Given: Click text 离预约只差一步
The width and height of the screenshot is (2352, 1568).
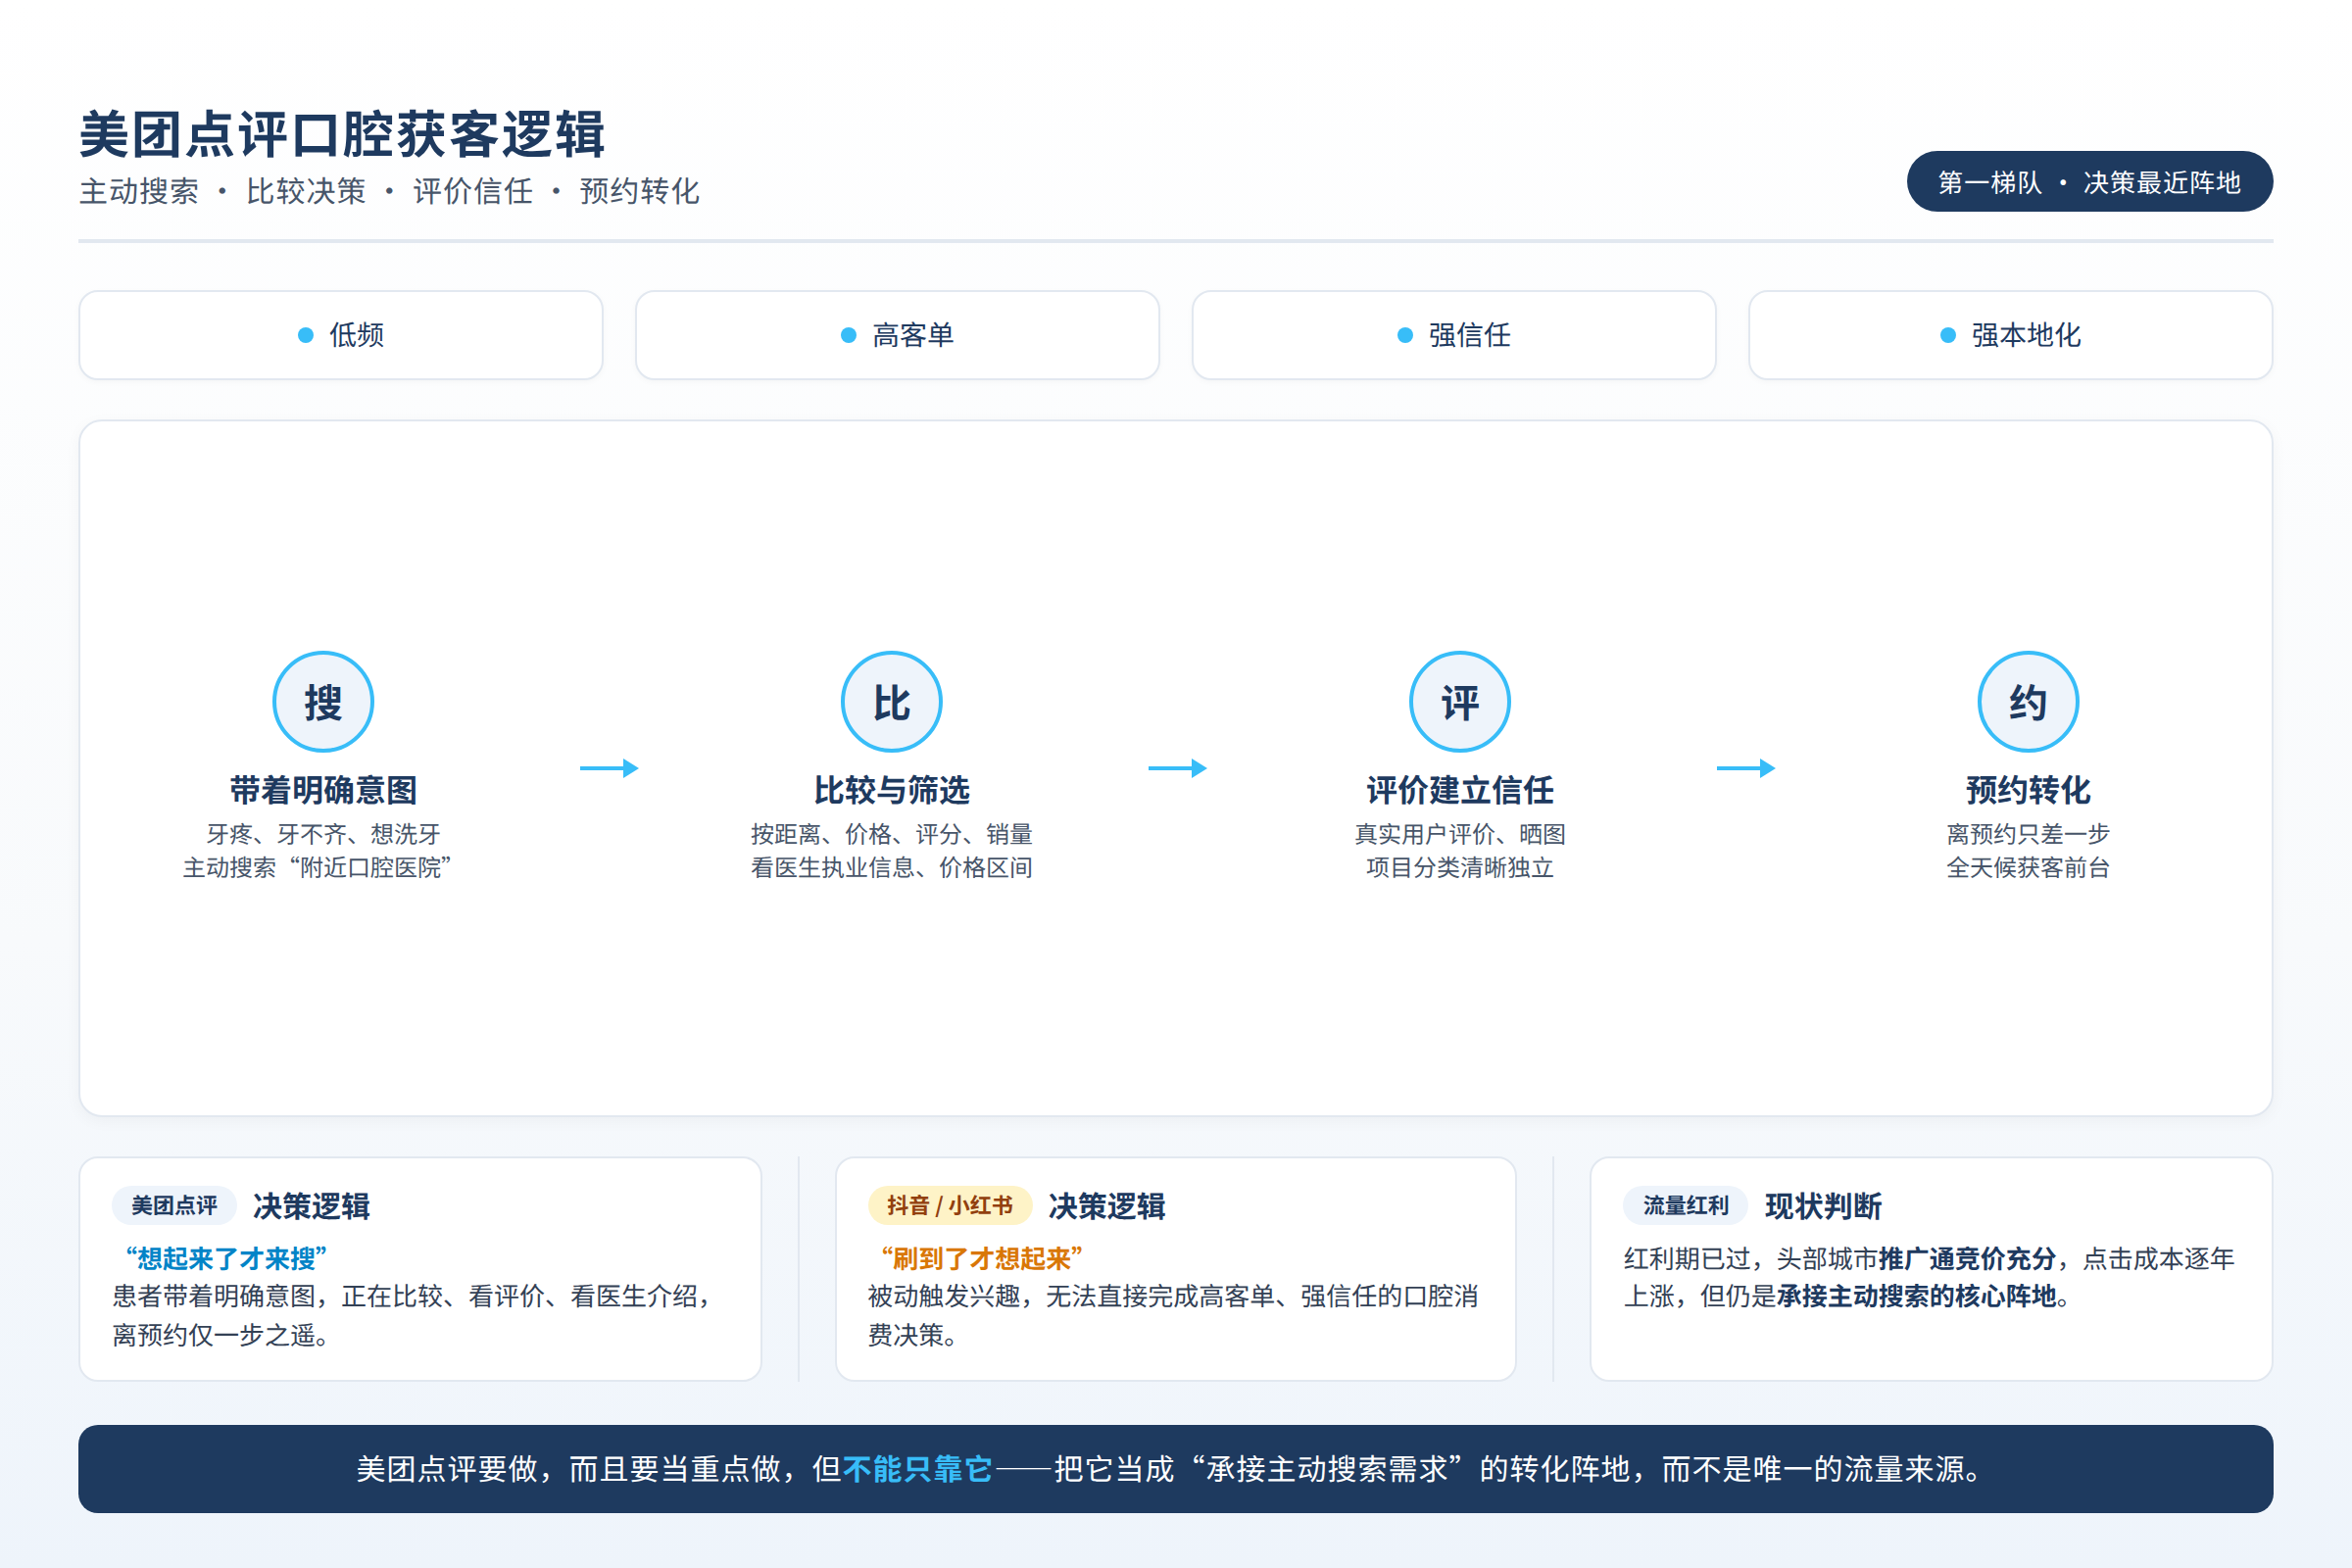Looking at the screenshot, I should (x=2028, y=834).
